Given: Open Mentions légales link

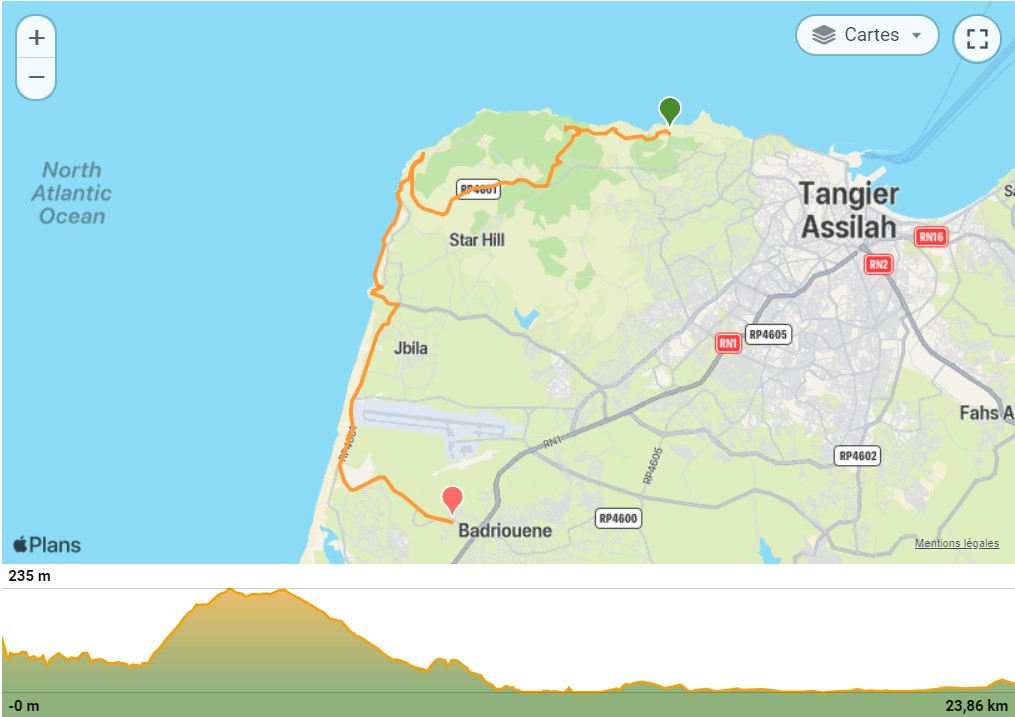Looking at the screenshot, I should 956,544.
